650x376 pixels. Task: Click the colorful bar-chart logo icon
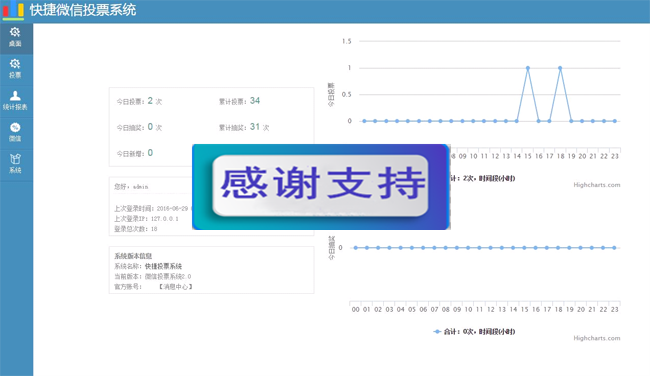[13, 10]
